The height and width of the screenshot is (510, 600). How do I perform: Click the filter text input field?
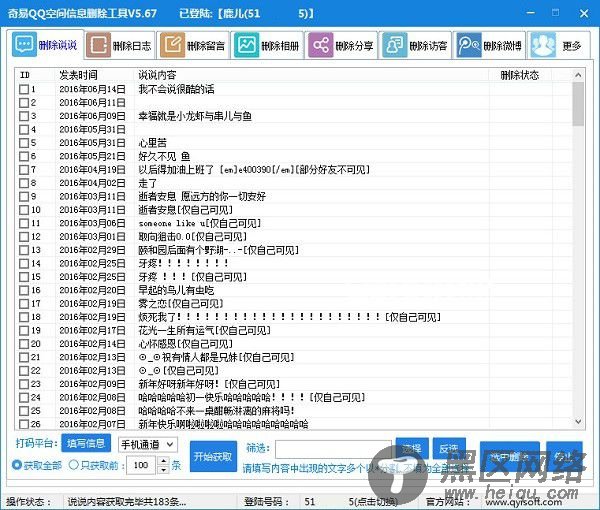(333, 449)
